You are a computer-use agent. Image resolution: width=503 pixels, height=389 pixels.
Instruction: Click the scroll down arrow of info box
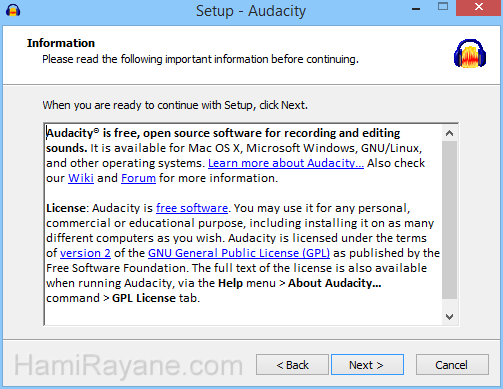click(449, 317)
